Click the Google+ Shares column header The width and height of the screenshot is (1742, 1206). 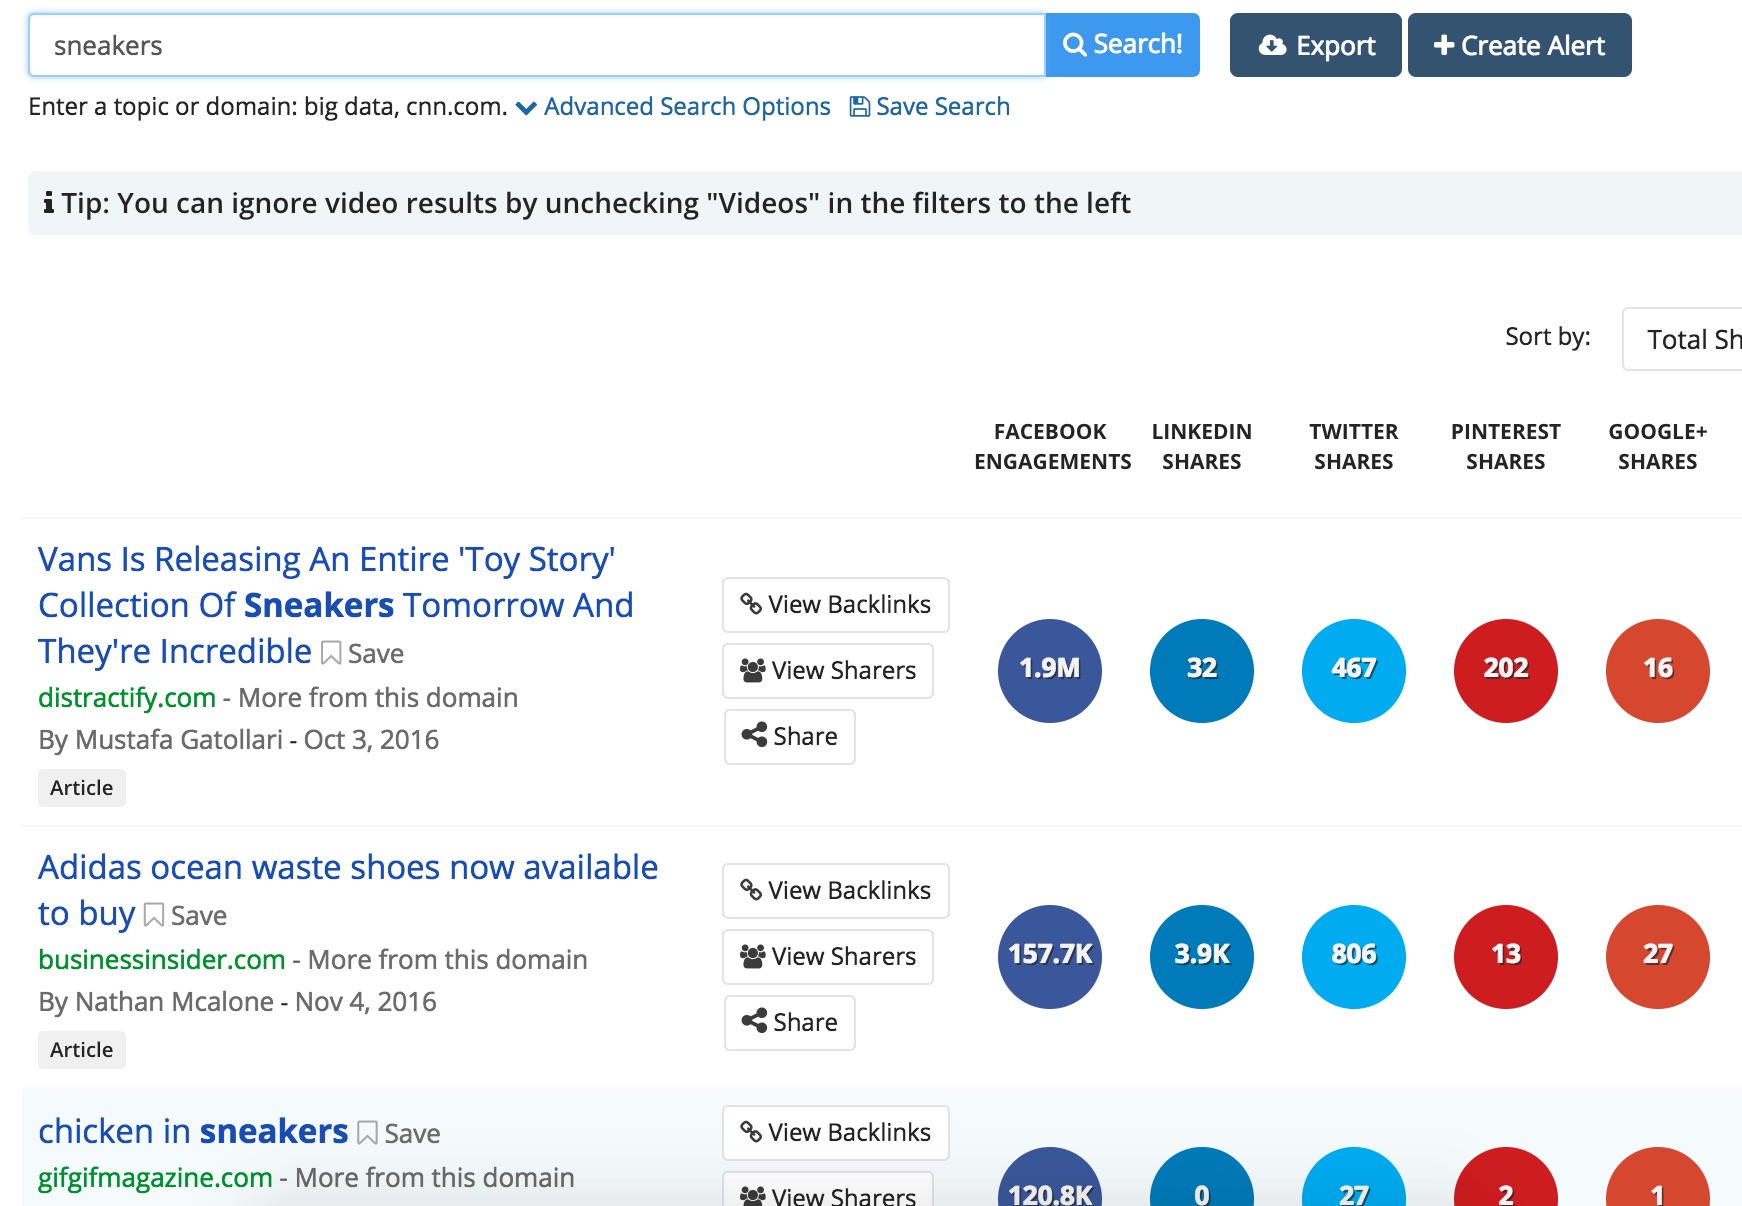point(1658,447)
